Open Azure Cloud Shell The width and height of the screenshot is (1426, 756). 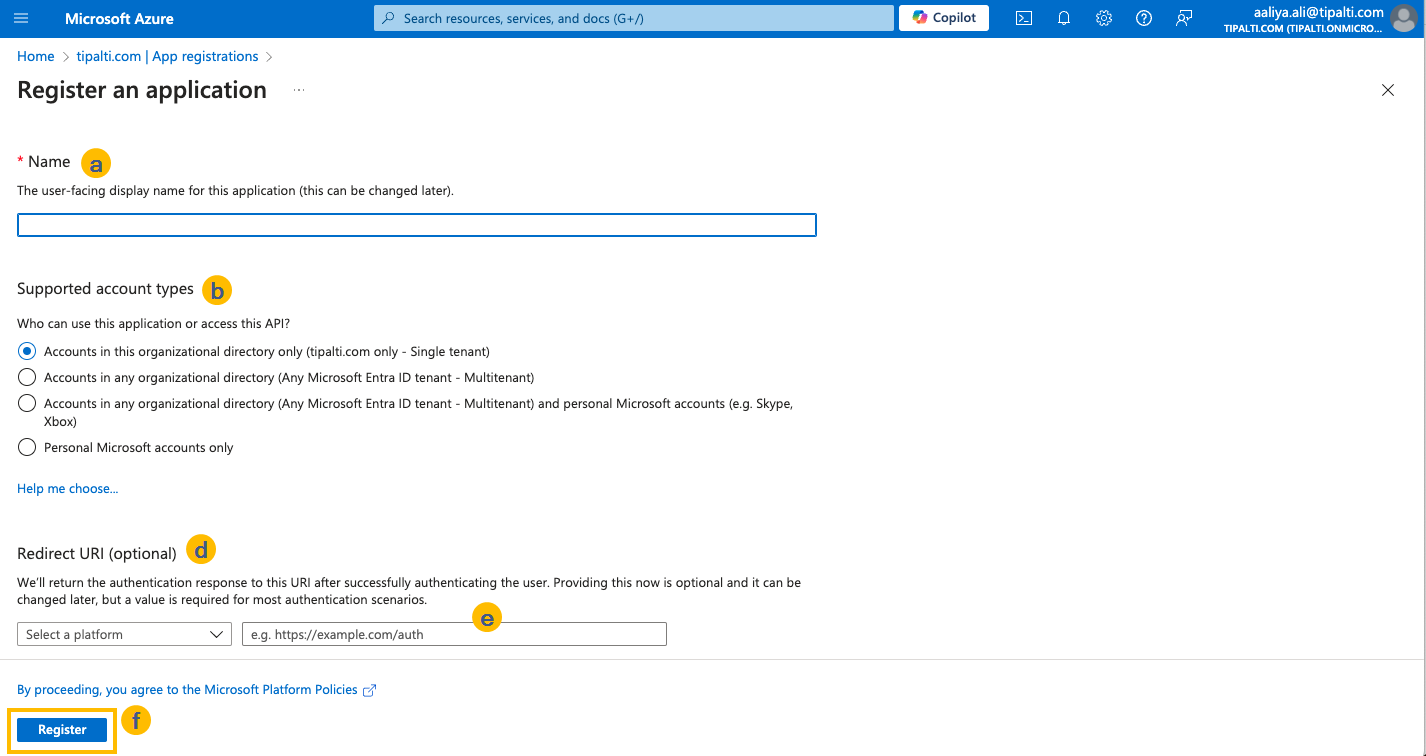[x=1023, y=17]
